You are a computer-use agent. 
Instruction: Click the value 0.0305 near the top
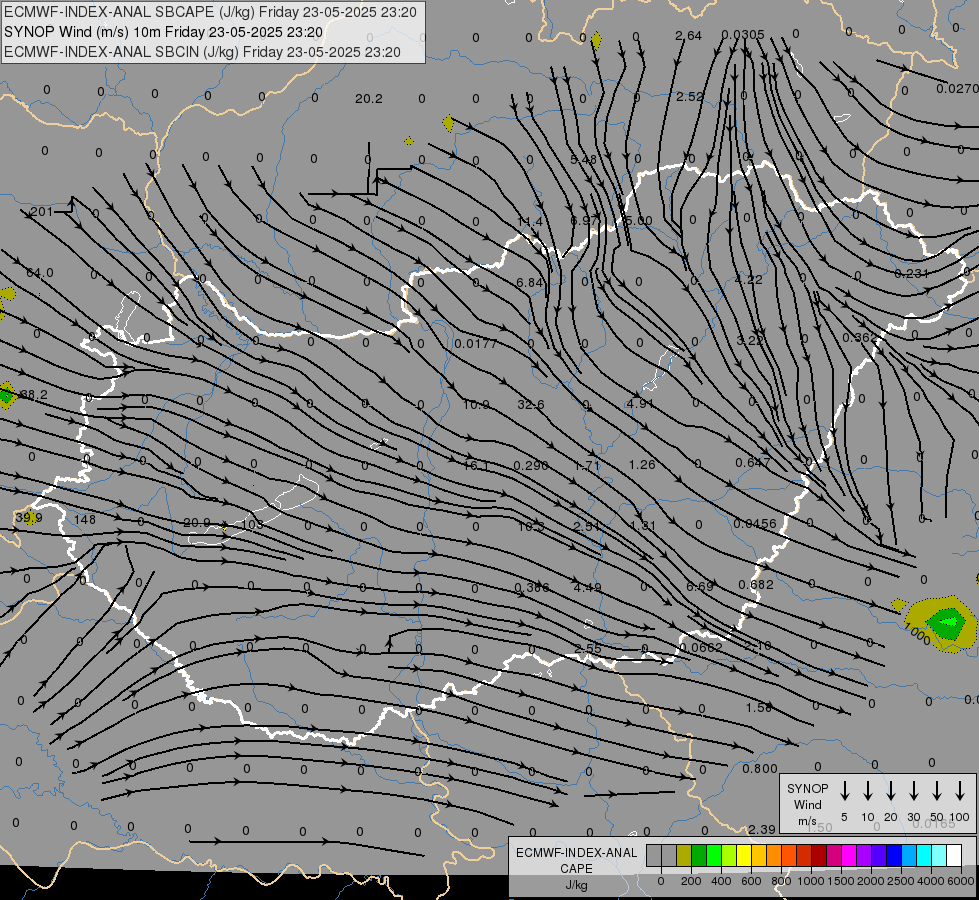point(742,34)
